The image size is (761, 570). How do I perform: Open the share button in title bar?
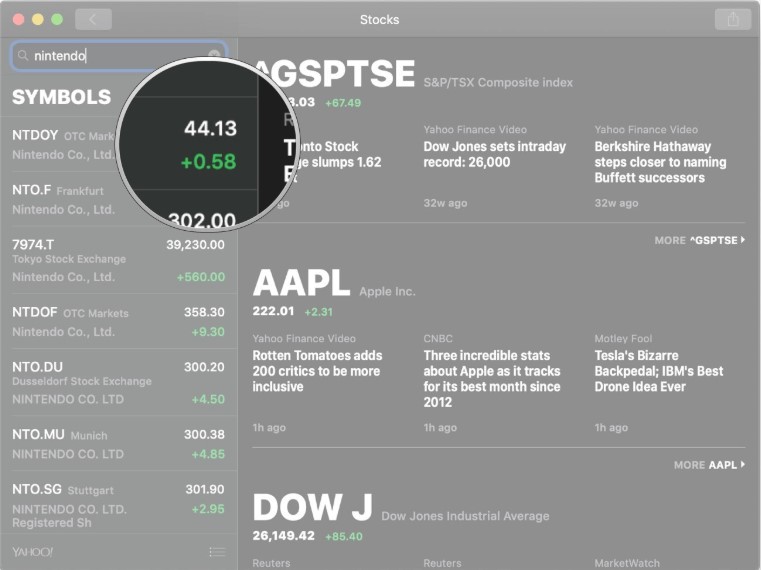[x=733, y=19]
